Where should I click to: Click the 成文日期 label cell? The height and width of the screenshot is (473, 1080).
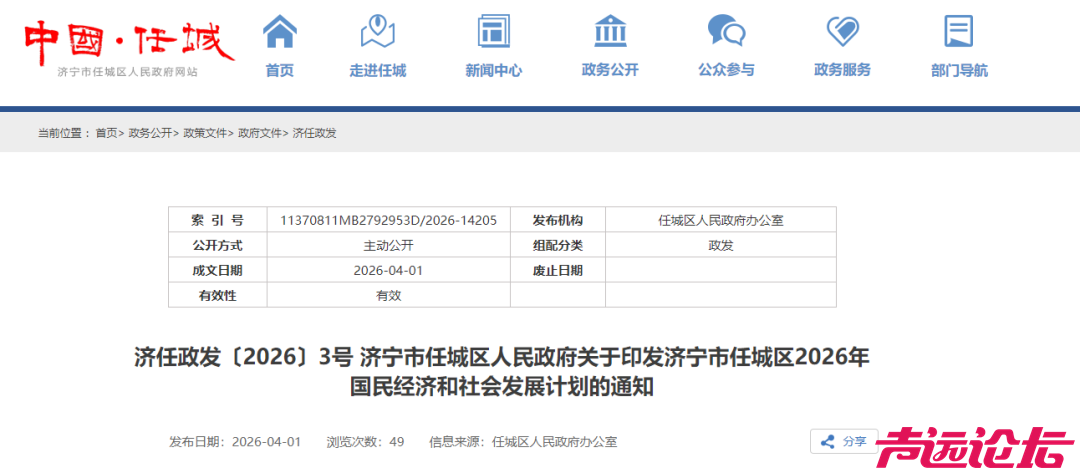point(218,271)
